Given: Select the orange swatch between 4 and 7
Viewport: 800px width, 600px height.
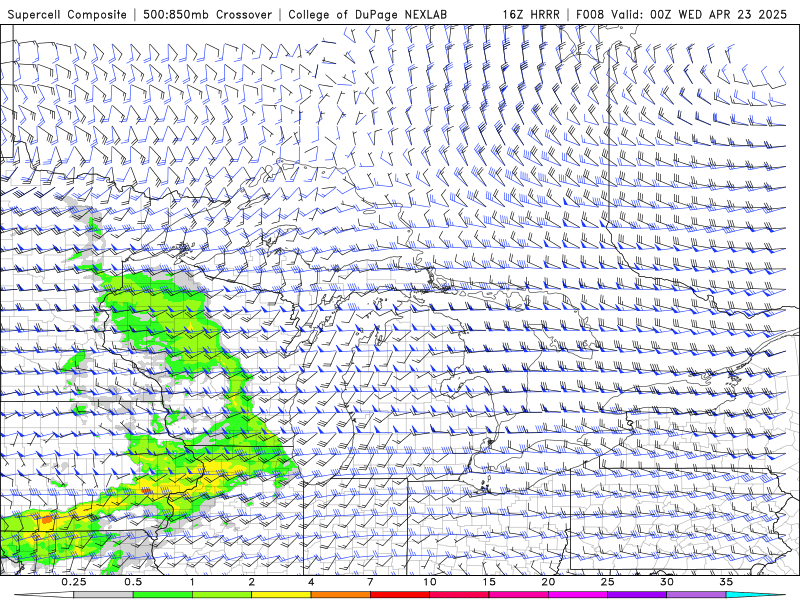Looking at the screenshot, I should [x=340, y=595].
